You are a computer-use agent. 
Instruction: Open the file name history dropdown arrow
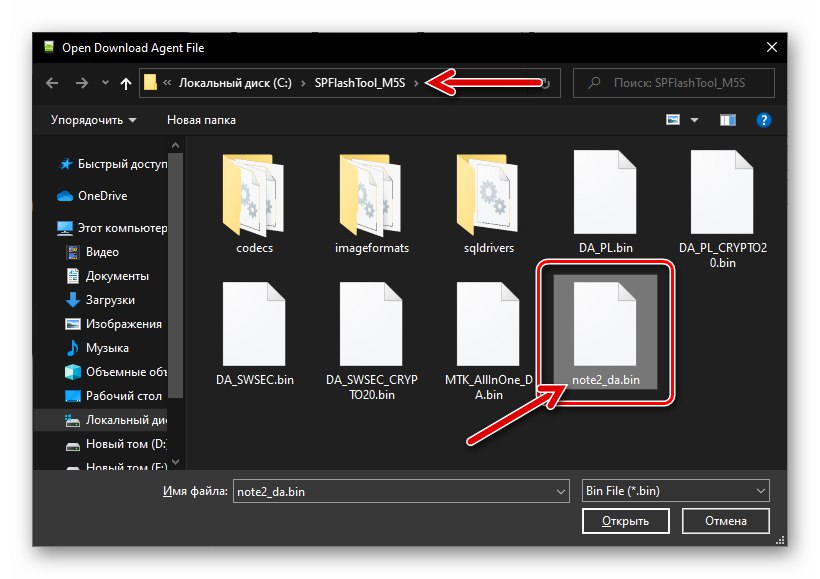tap(561, 492)
